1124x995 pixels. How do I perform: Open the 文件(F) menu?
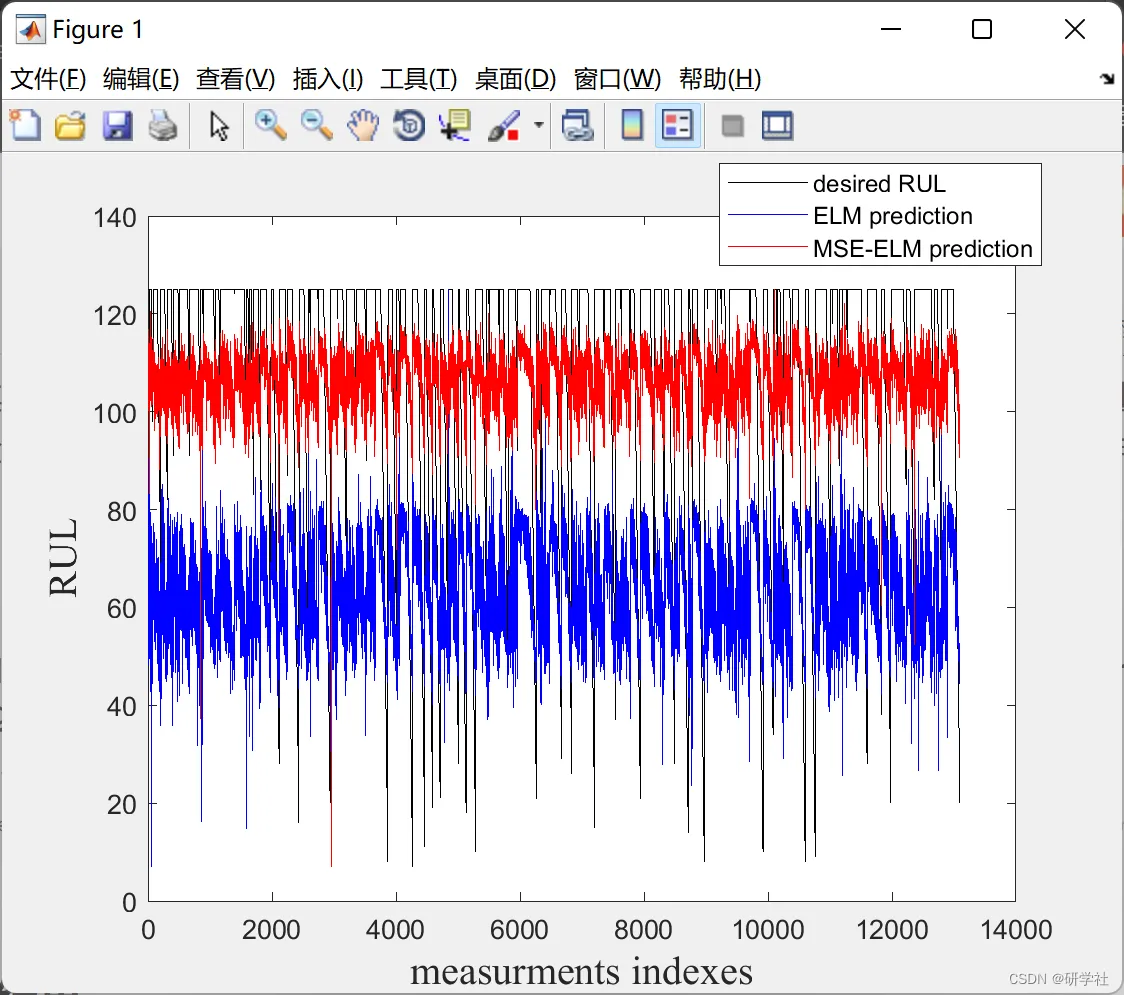tap(48, 79)
